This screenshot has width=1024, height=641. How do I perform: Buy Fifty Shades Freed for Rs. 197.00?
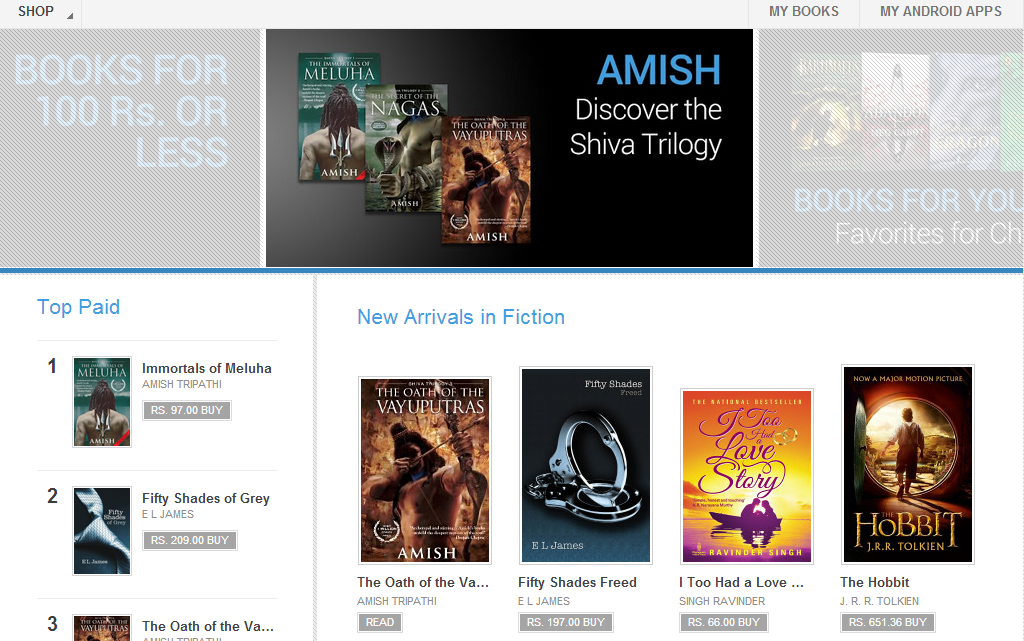click(566, 622)
